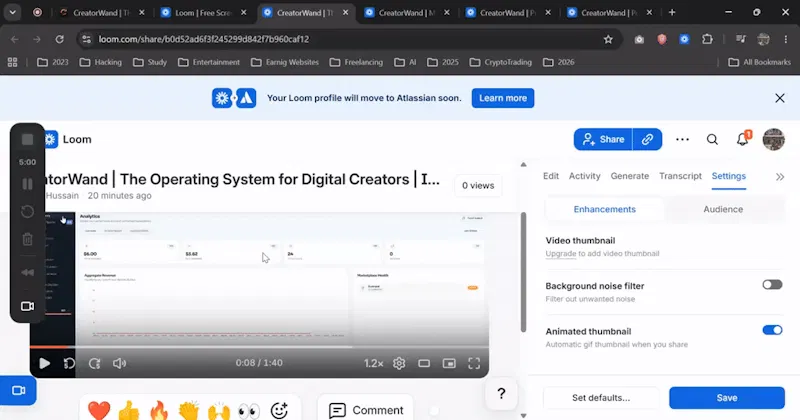Open the Loom search icon
Image resolution: width=800 pixels, height=420 pixels.
[712, 139]
